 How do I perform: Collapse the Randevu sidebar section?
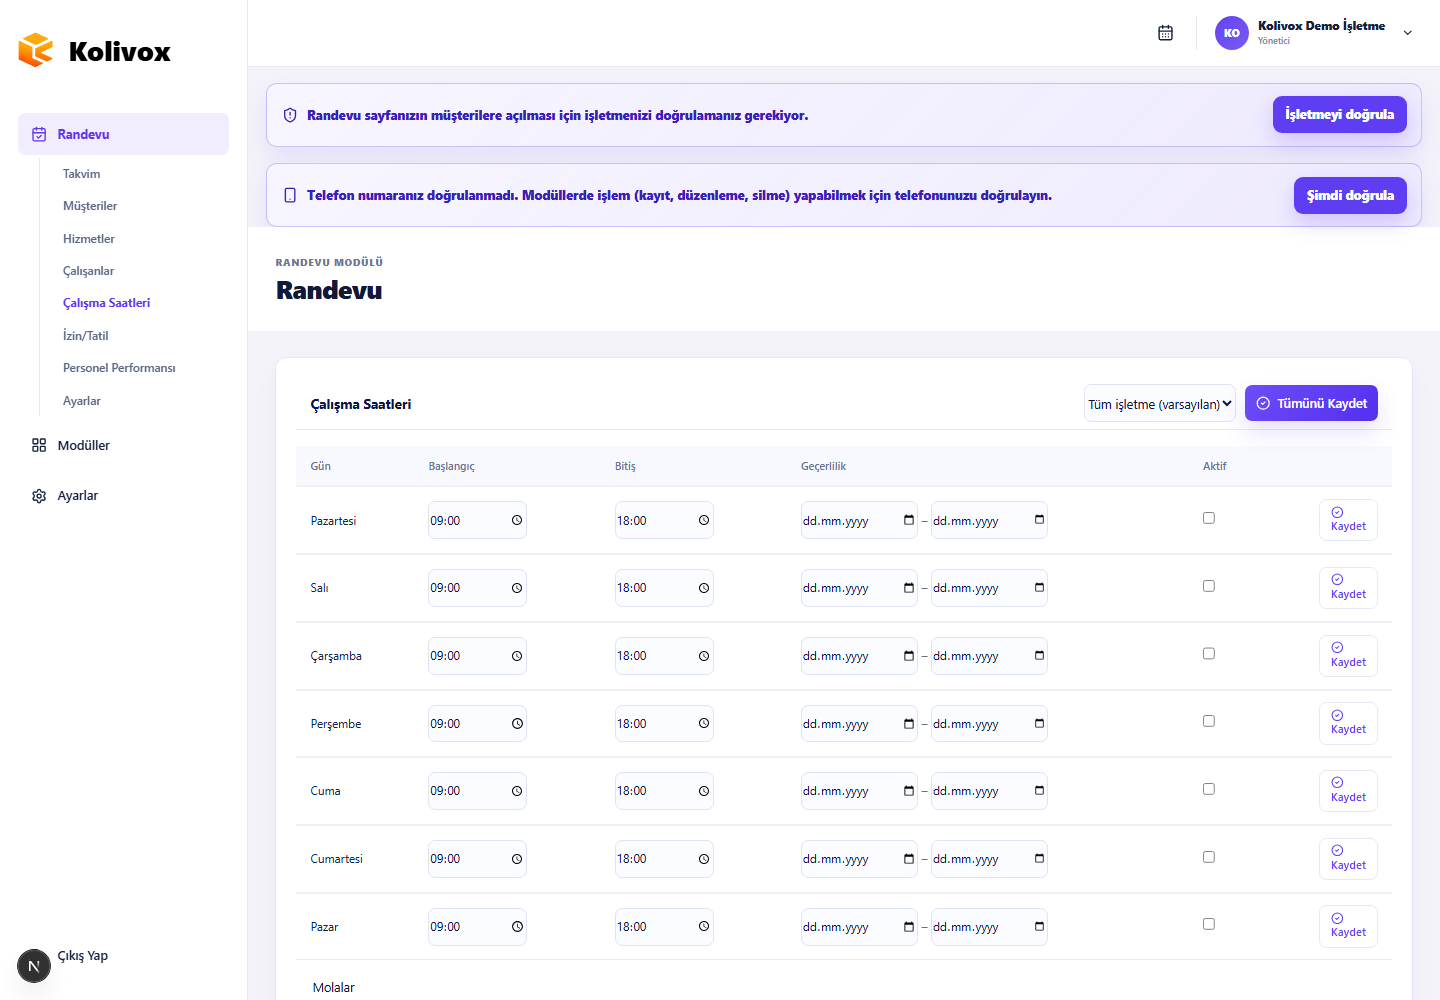point(123,134)
